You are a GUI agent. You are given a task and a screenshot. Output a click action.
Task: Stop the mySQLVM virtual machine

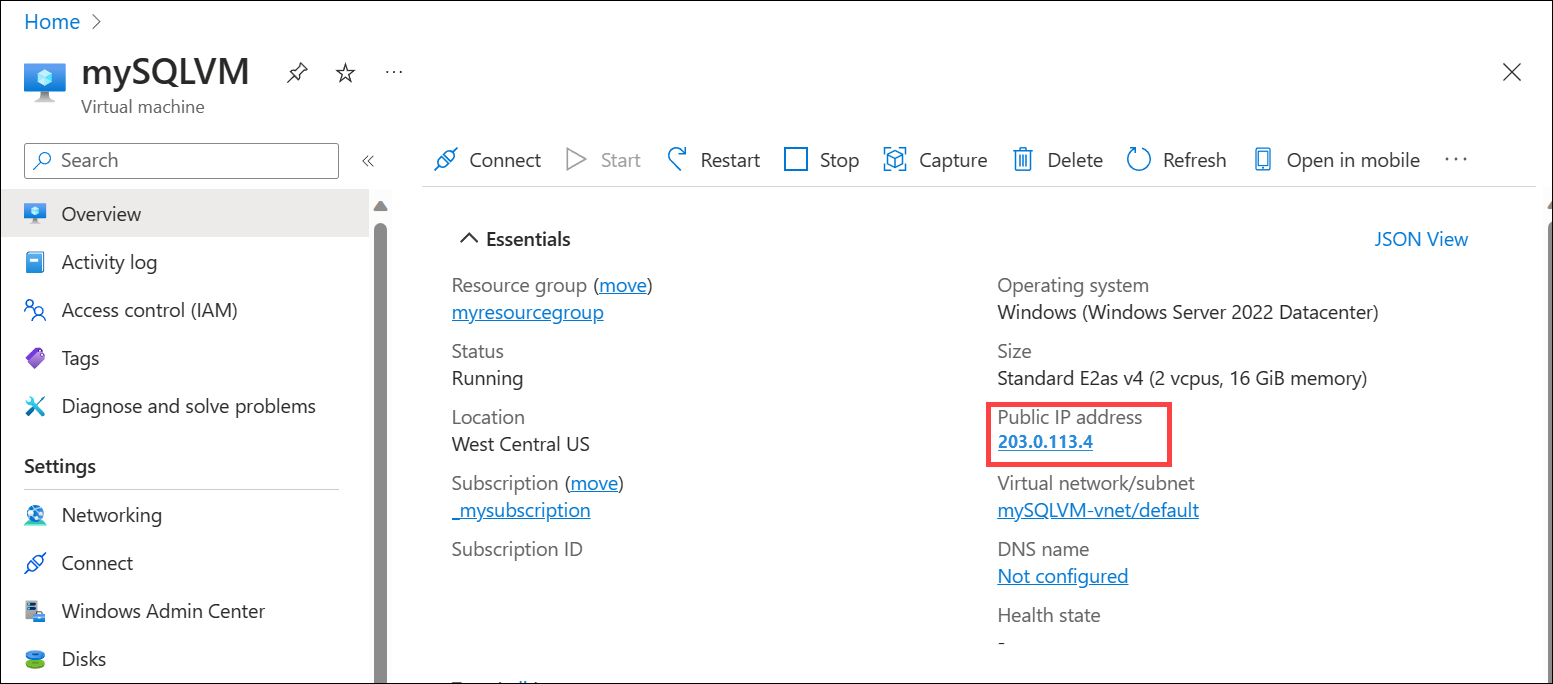[821, 159]
